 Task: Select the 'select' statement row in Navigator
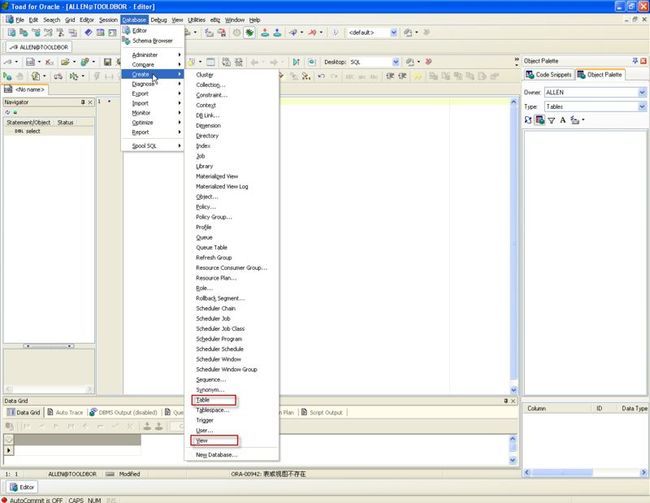click(49, 131)
